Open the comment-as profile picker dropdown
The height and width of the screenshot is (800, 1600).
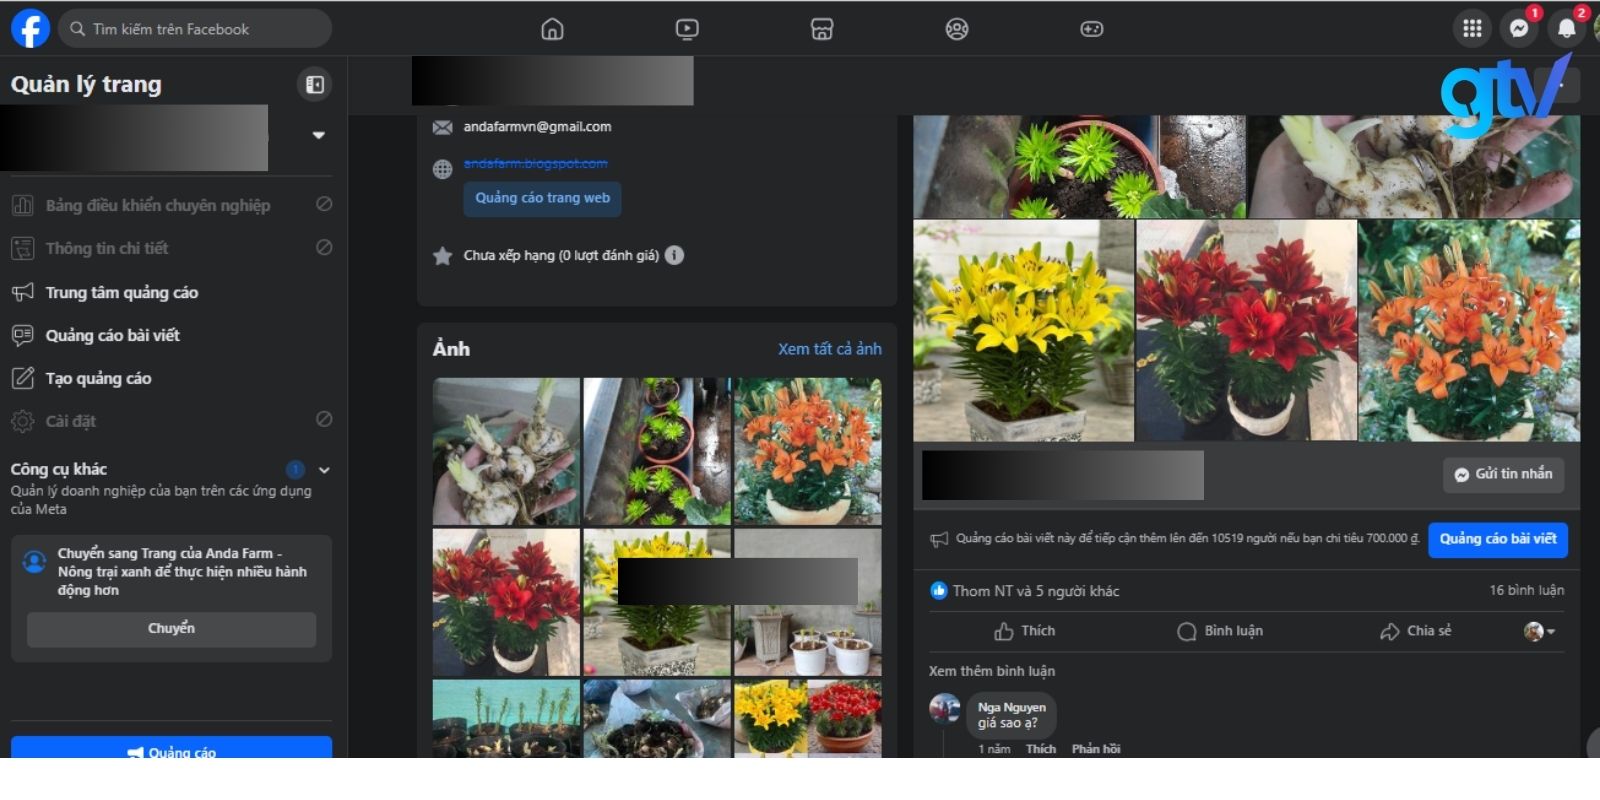pos(1539,631)
